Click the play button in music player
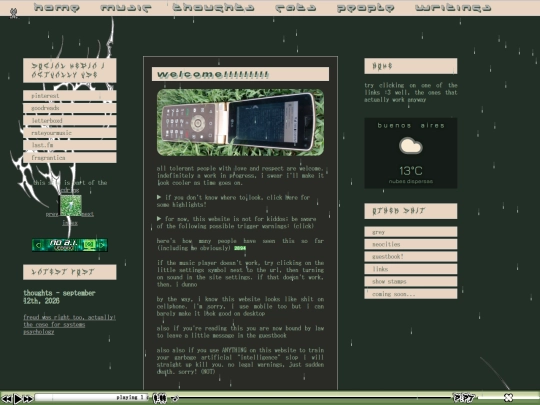 [18, 399]
